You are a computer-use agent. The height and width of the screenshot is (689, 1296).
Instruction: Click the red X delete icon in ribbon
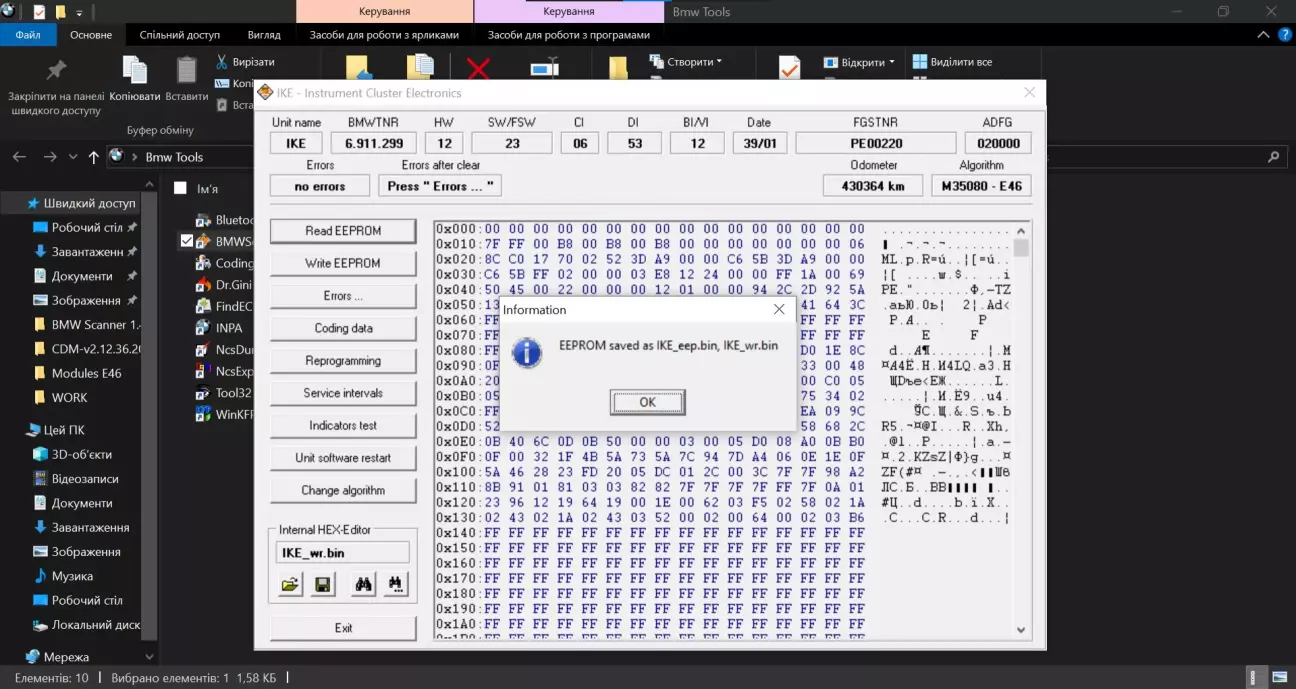[478, 68]
